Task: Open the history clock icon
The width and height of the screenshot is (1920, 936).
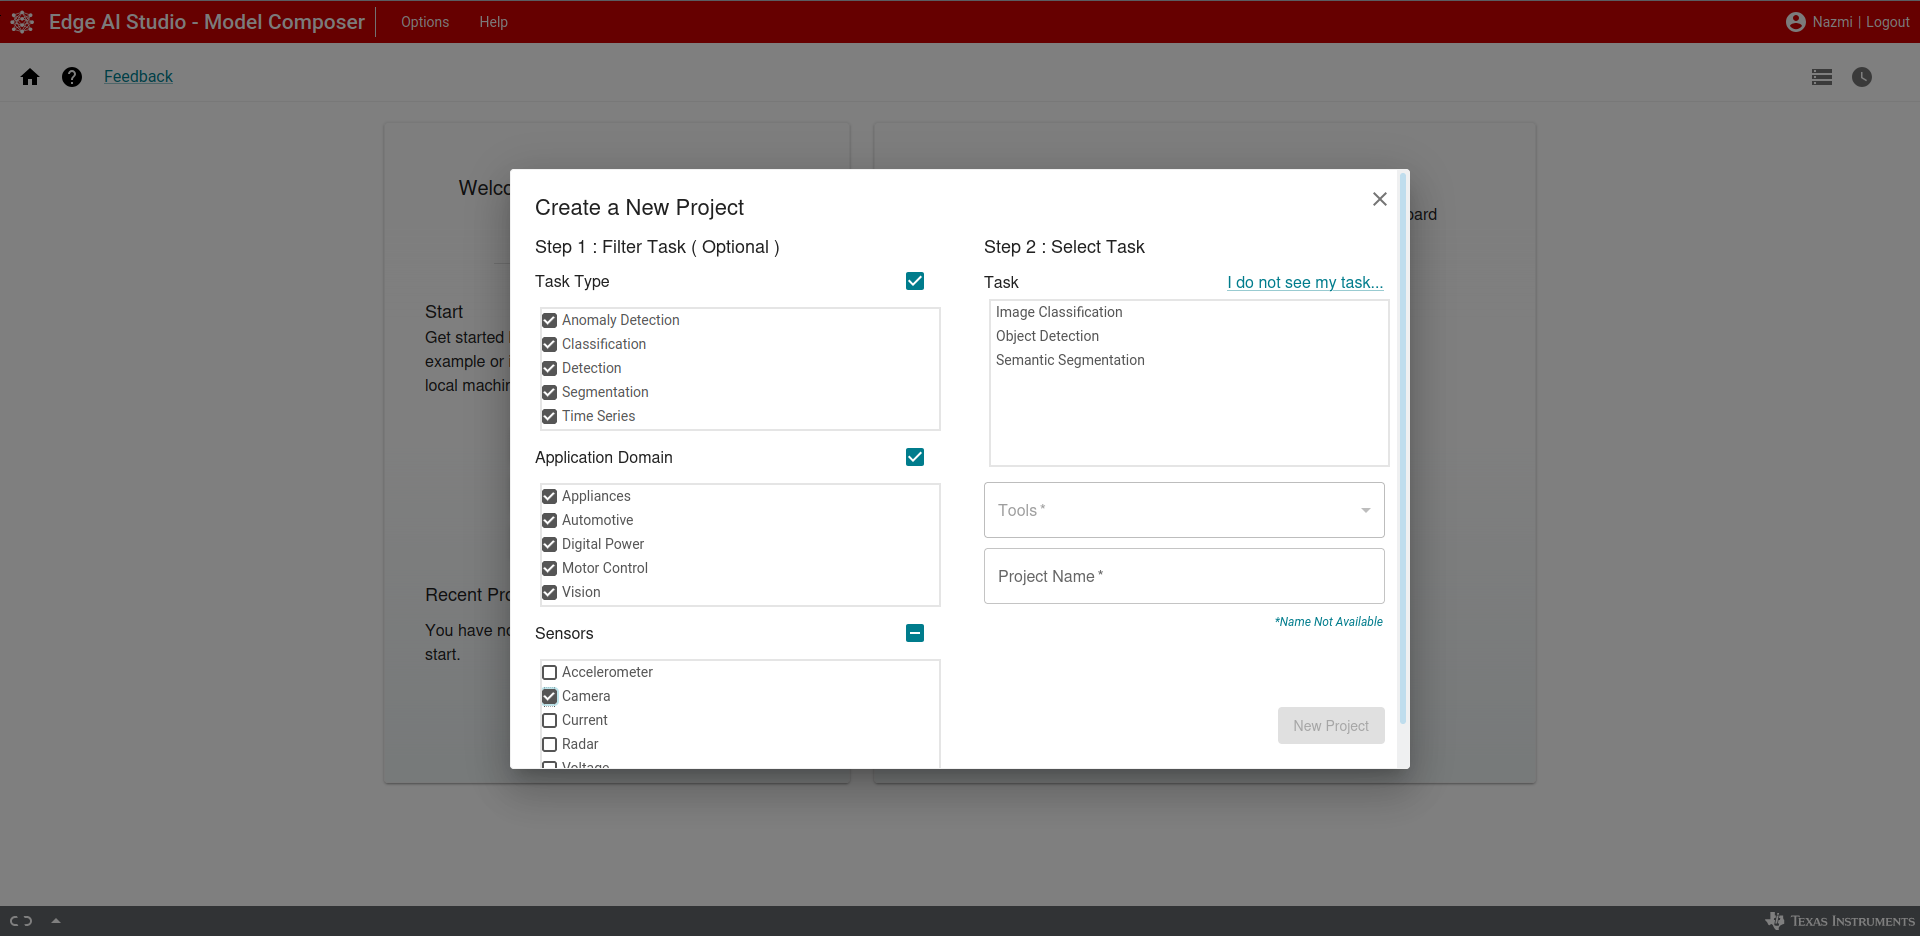Action: 1862,77
